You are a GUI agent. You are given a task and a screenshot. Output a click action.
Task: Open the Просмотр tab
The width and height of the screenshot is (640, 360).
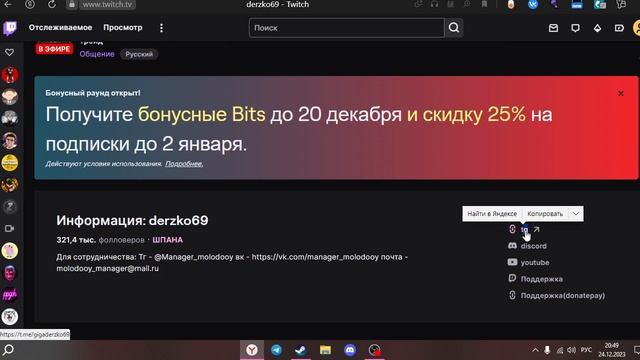(x=123, y=28)
